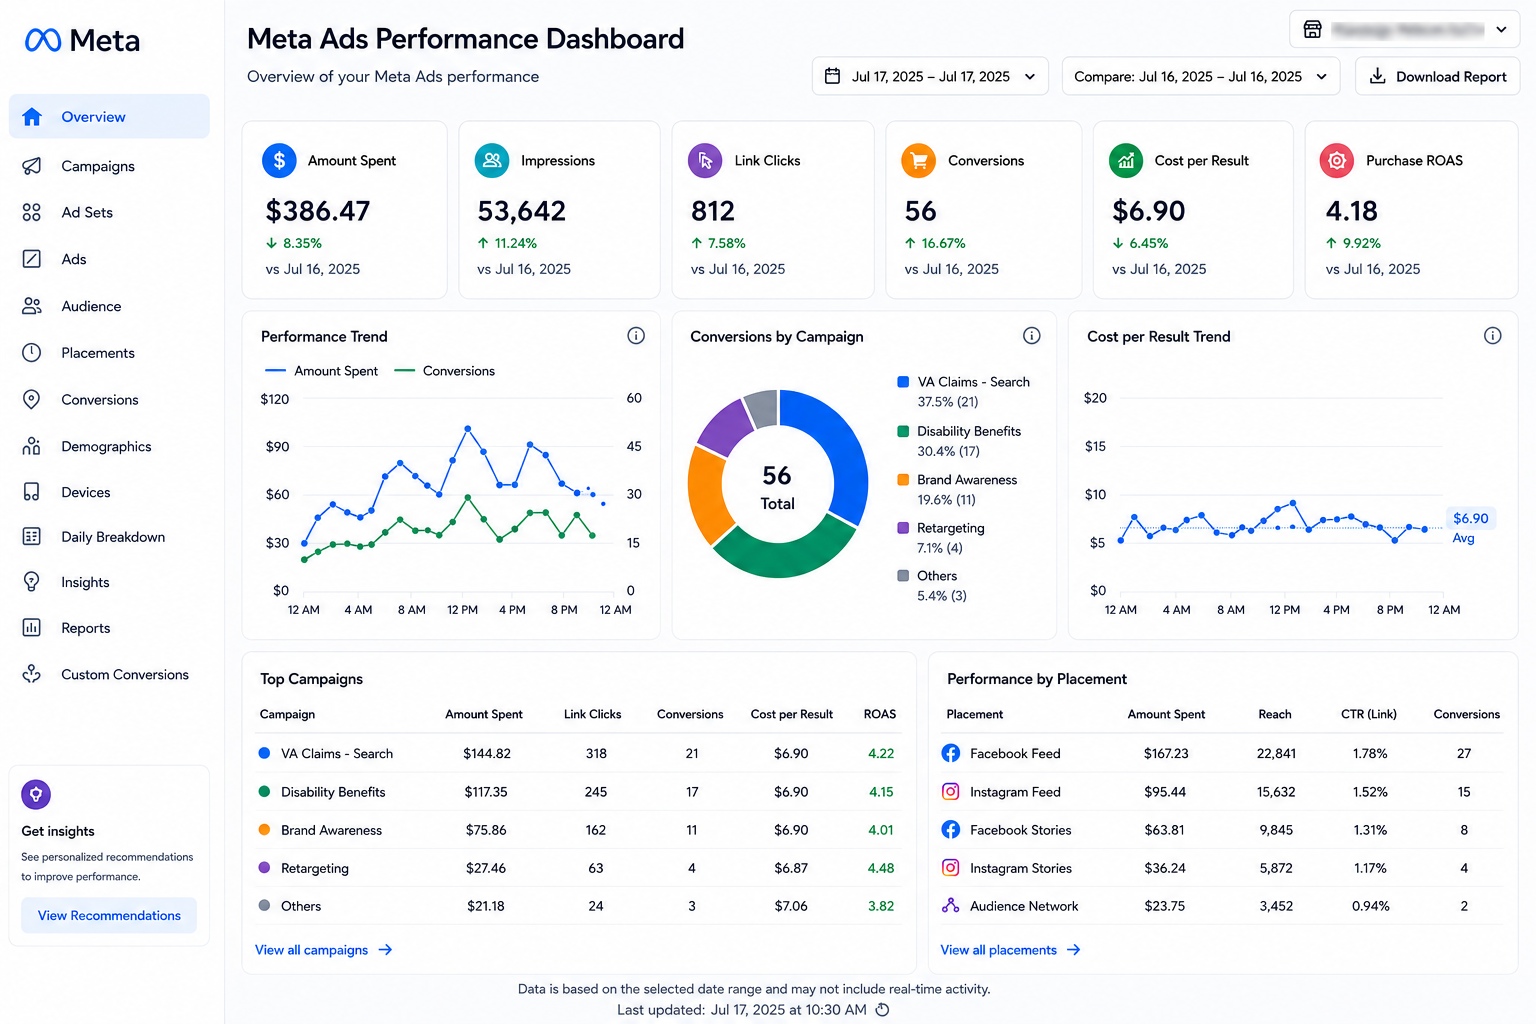Click the $144.82 amount spent cell
This screenshot has height=1024, width=1536.
(487, 753)
